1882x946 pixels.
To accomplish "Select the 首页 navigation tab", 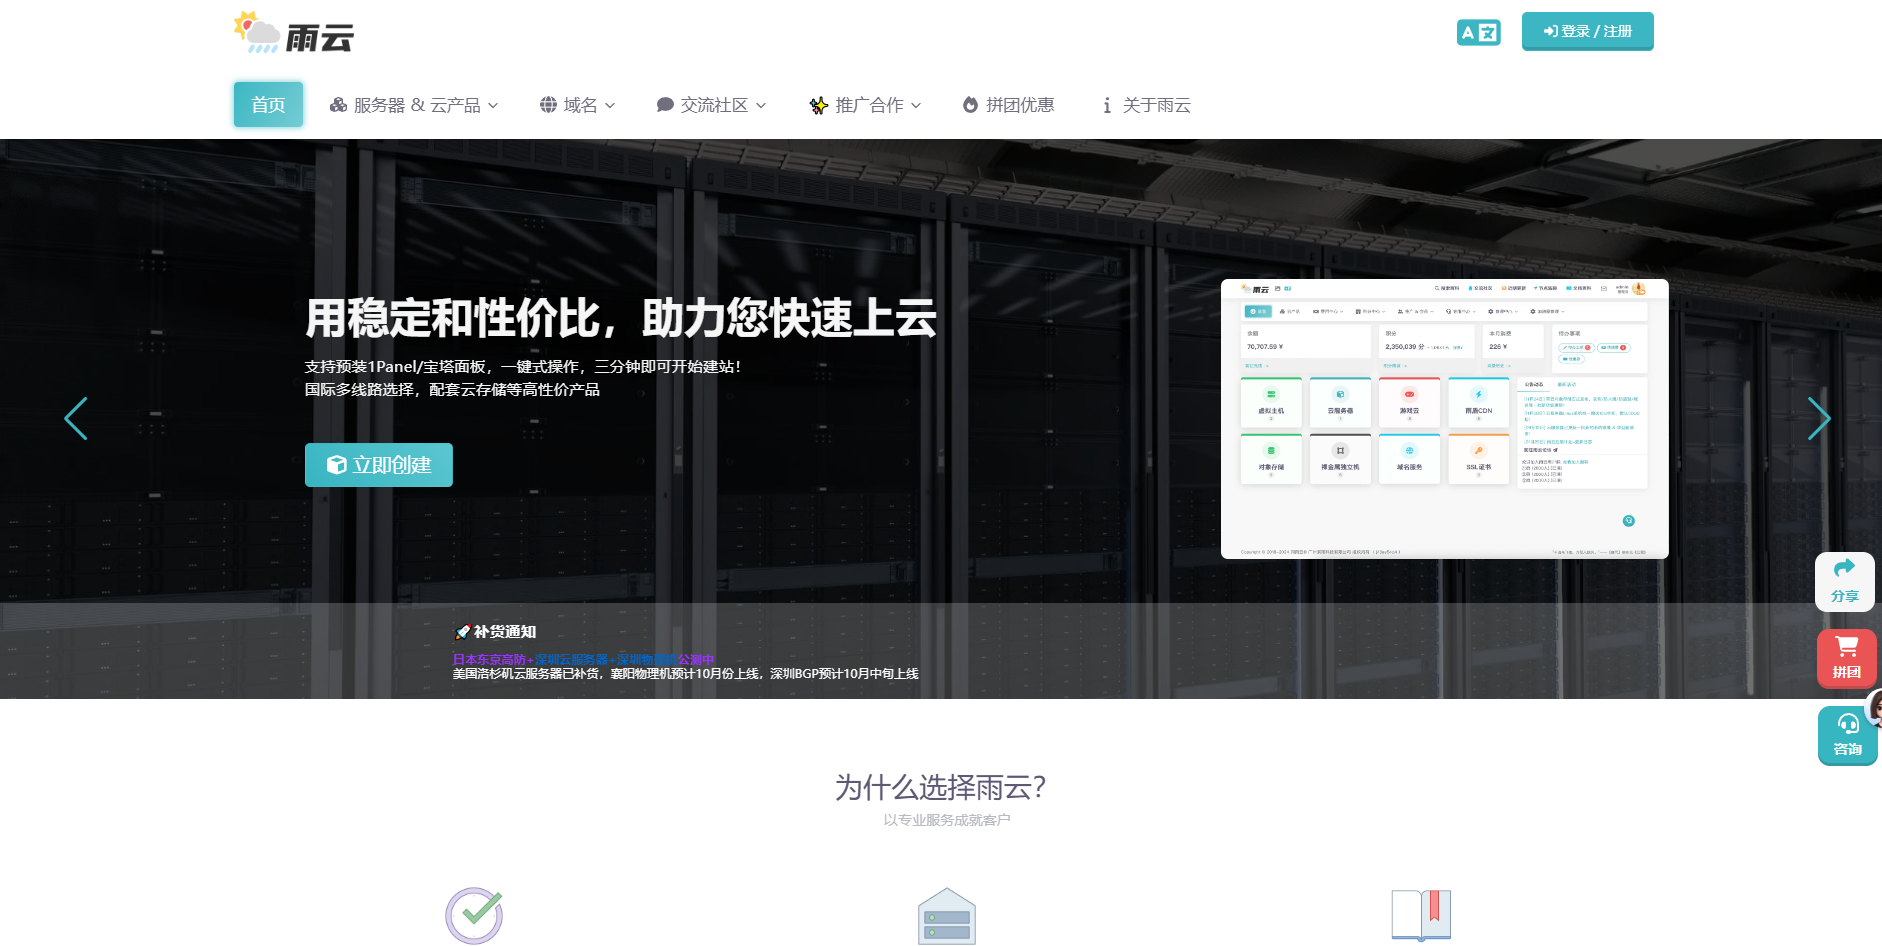I will 268,105.
